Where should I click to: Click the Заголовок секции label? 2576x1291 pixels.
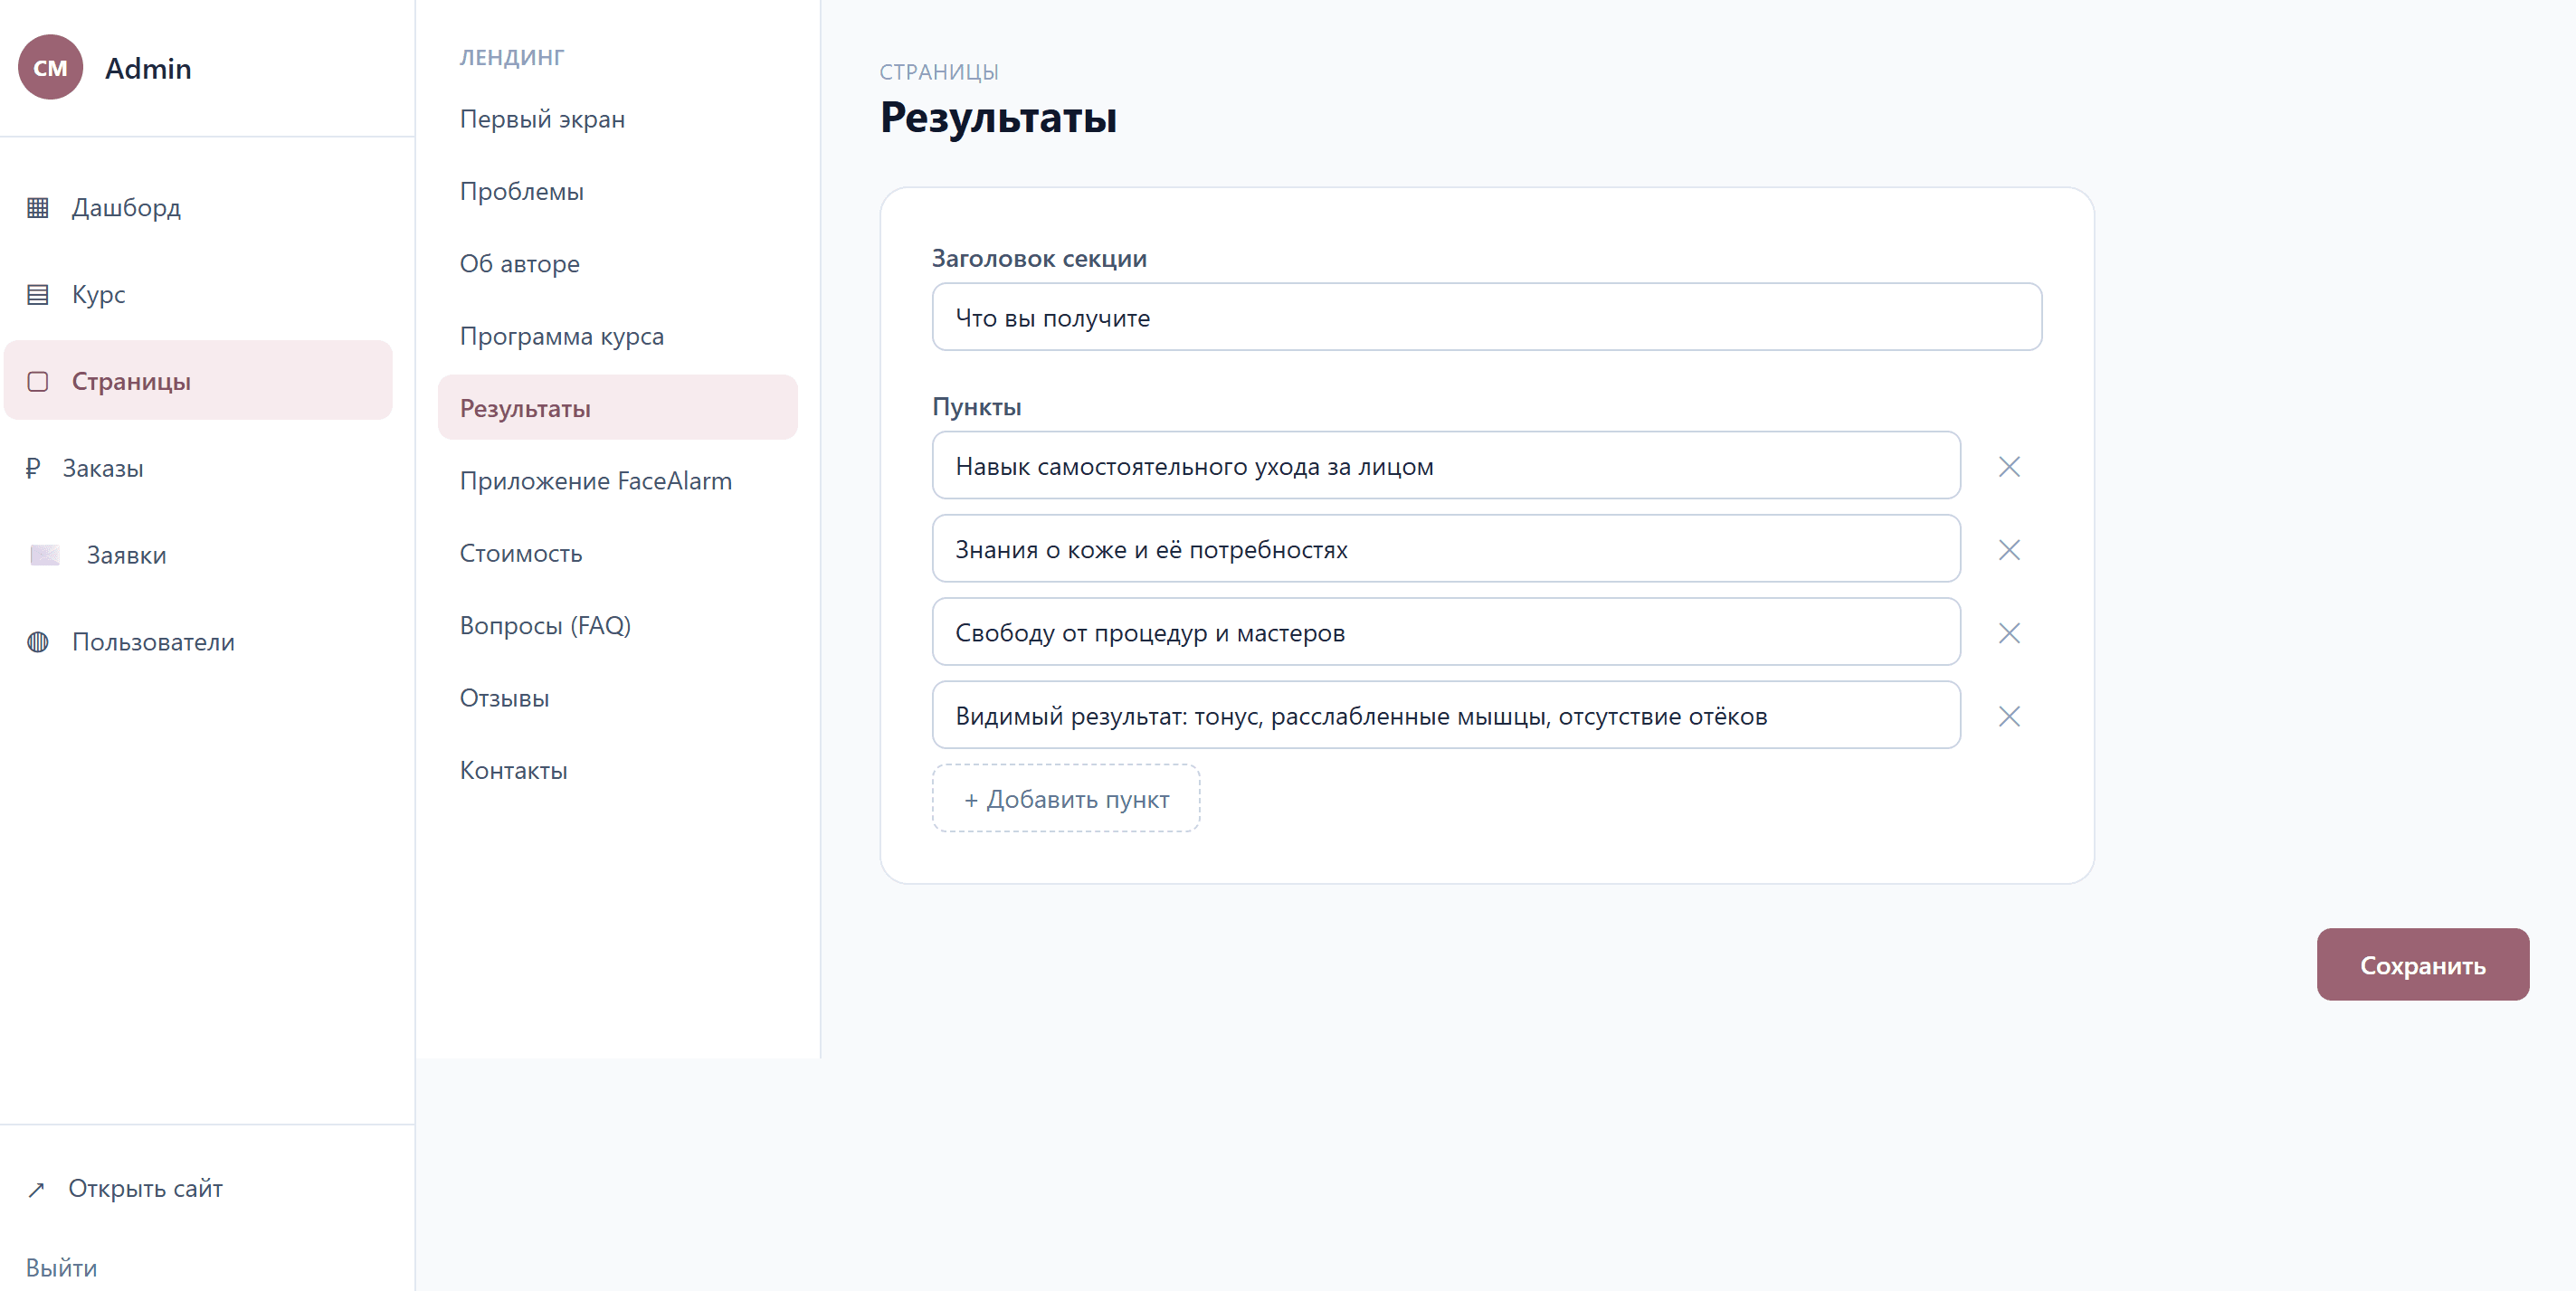click(1039, 259)
